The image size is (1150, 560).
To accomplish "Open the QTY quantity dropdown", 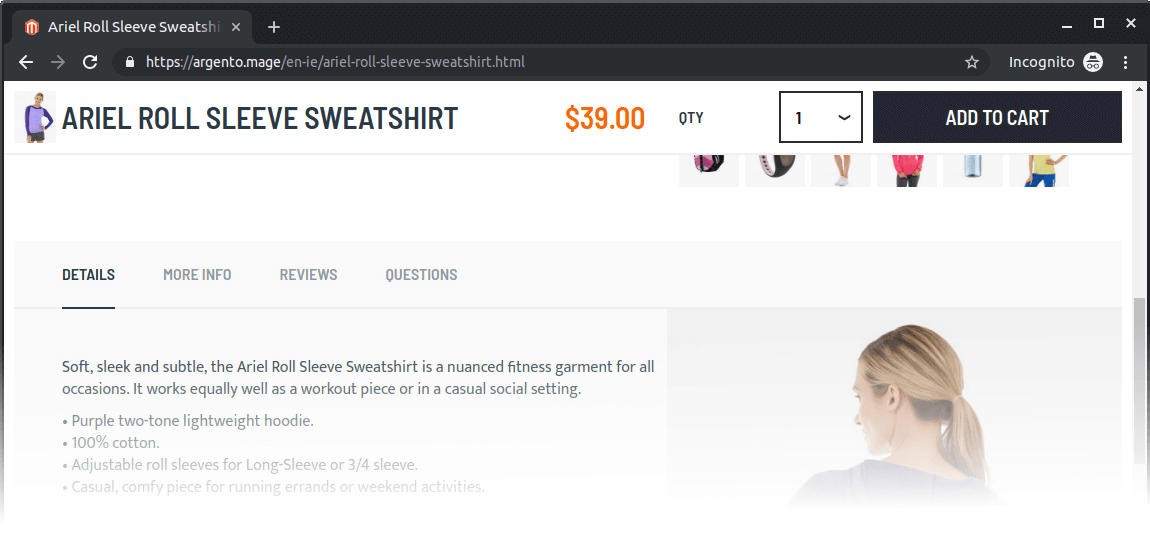I will coord(821,117).
